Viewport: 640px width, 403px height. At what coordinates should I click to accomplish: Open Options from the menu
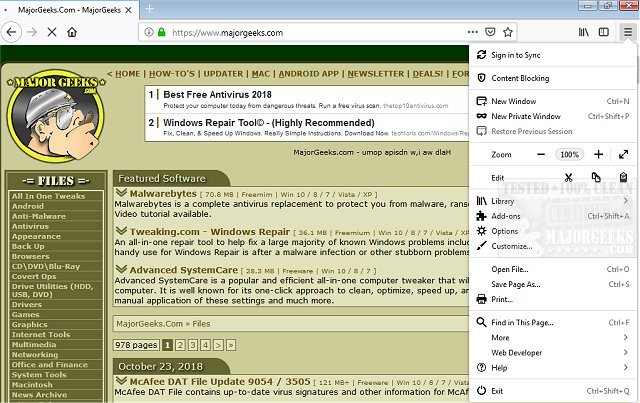pos(553,231)
